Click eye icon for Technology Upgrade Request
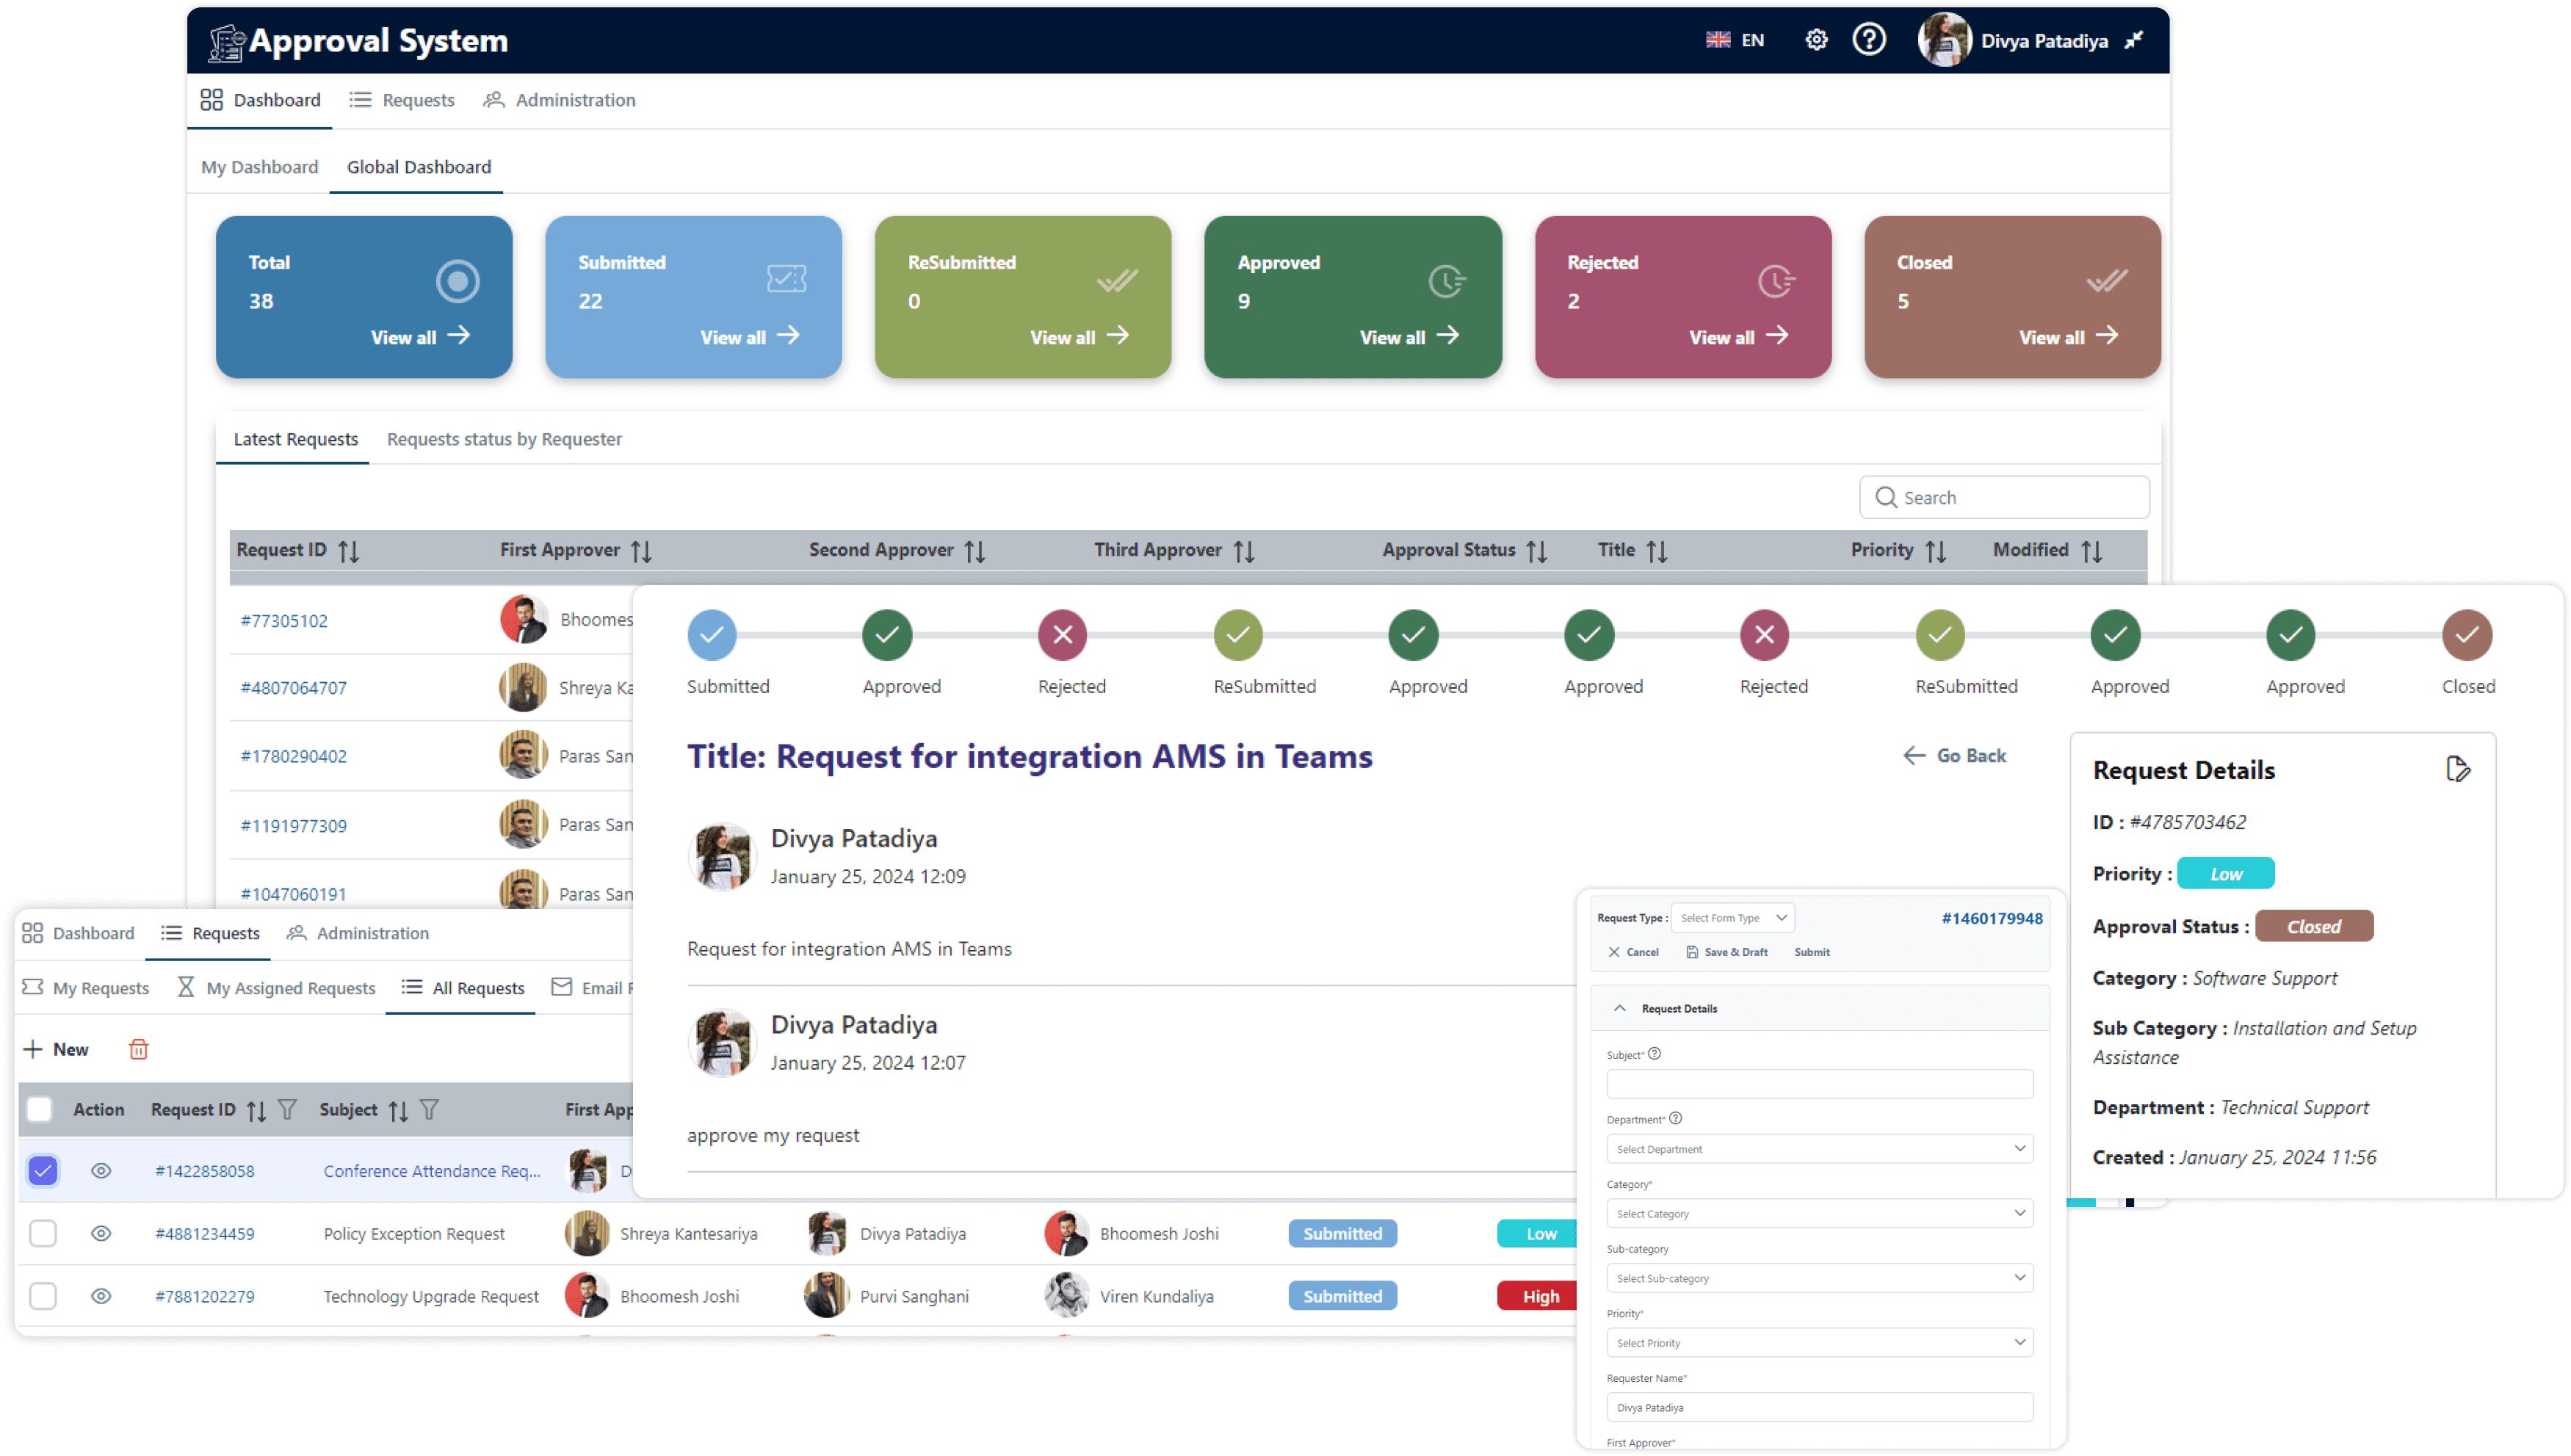2571x1456 pixels. (101, 1296)
